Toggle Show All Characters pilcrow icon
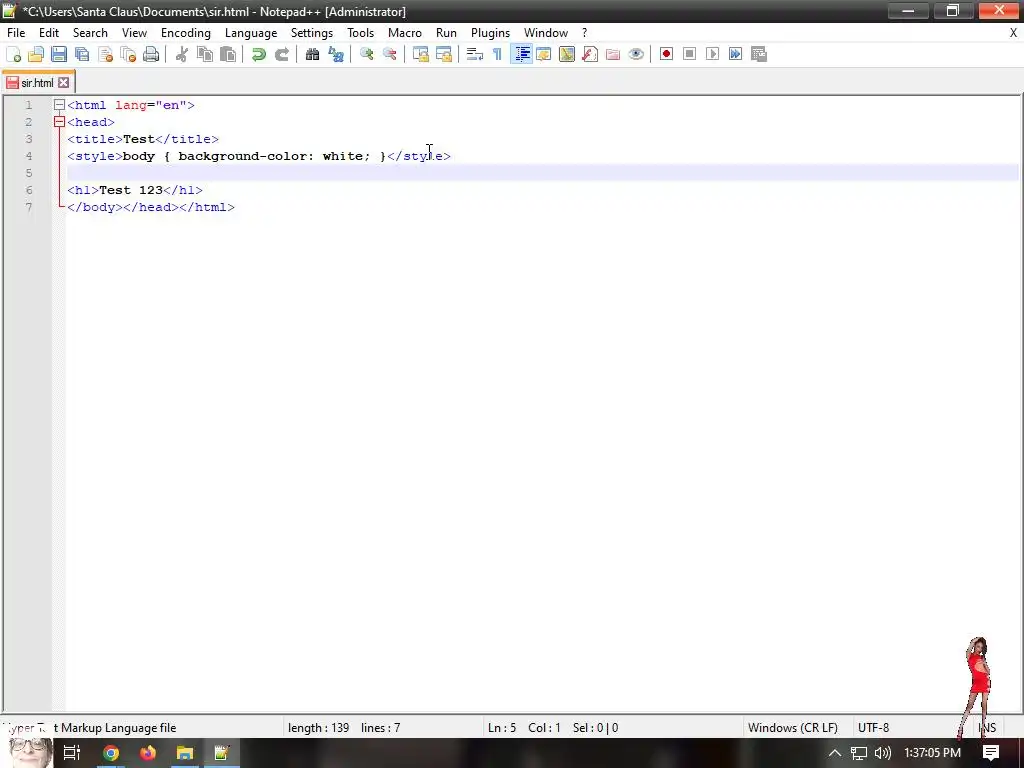This screenshot has width=1024, height=768. click(x=498, y=54)
